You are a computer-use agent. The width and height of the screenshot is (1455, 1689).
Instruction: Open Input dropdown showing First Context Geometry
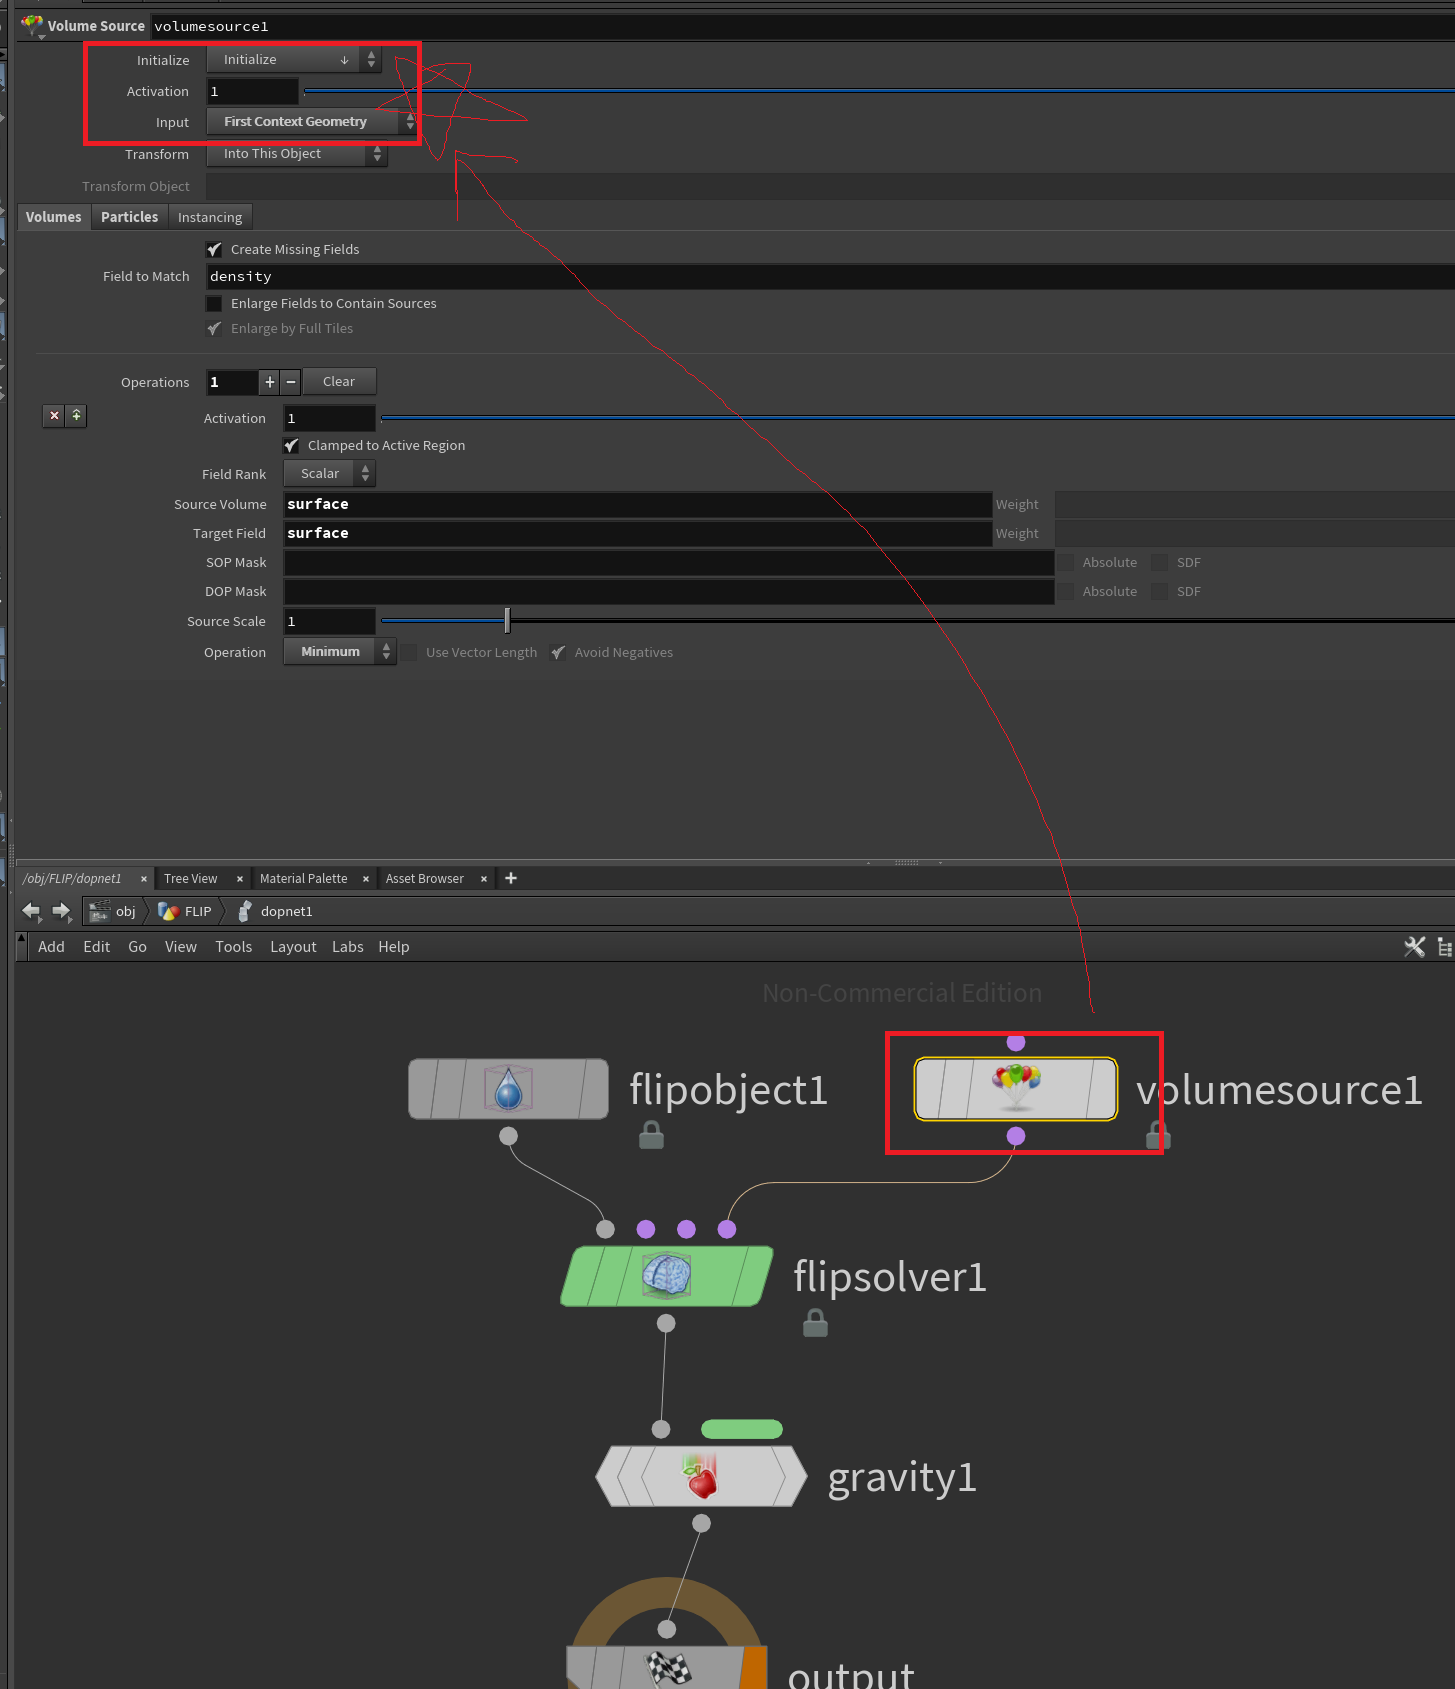pyautogui.click(x=311, y=122)
